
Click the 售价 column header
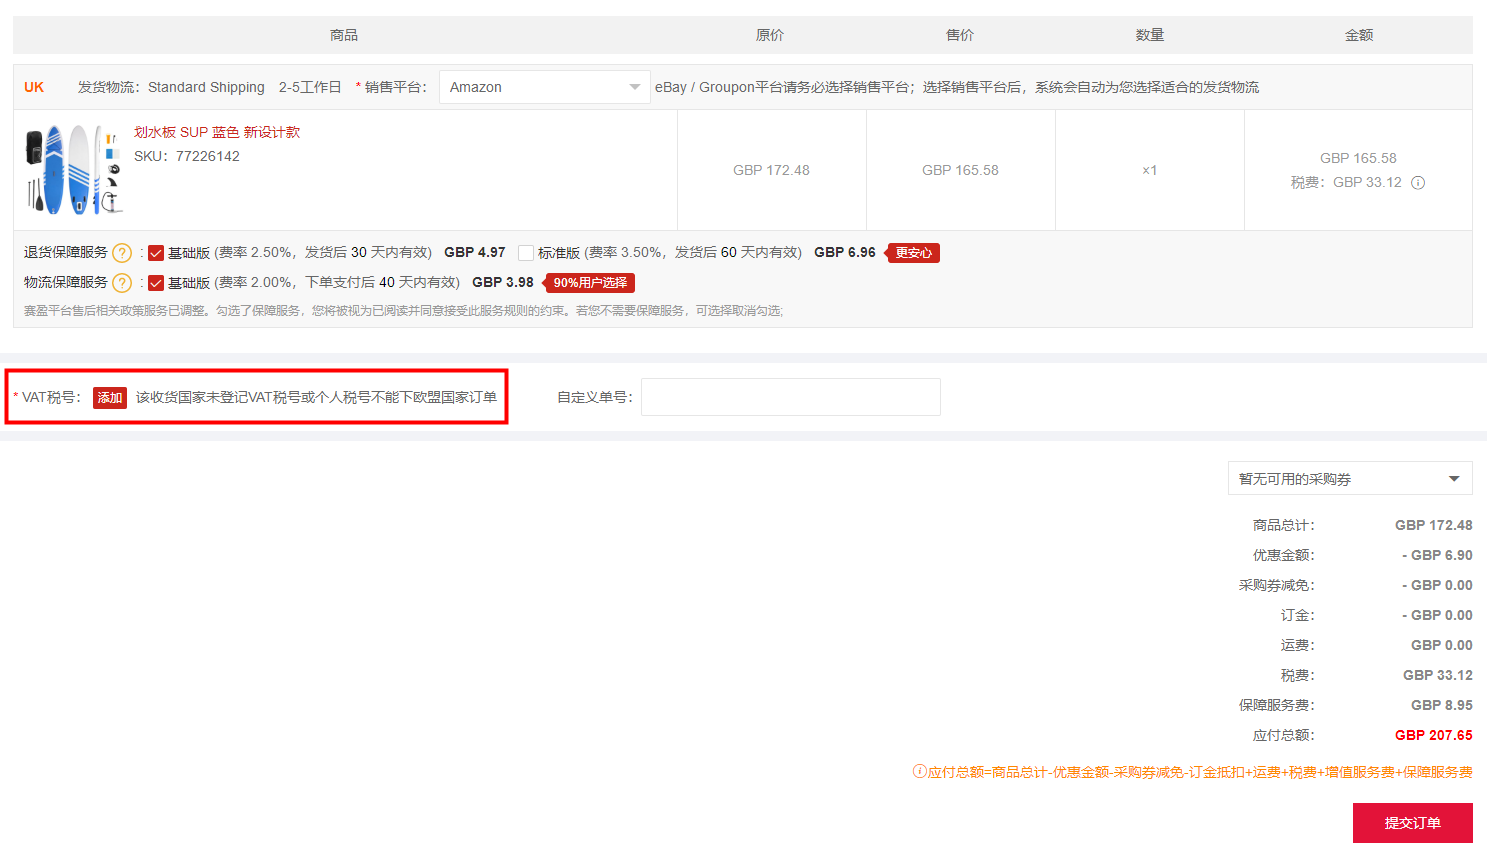pos(960,35)
